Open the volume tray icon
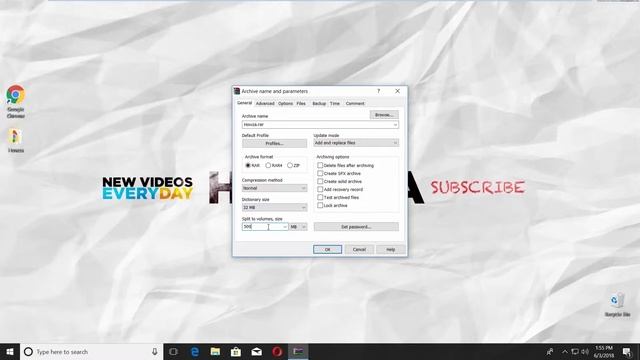This screenshot has height=360, width=640. 585,351
